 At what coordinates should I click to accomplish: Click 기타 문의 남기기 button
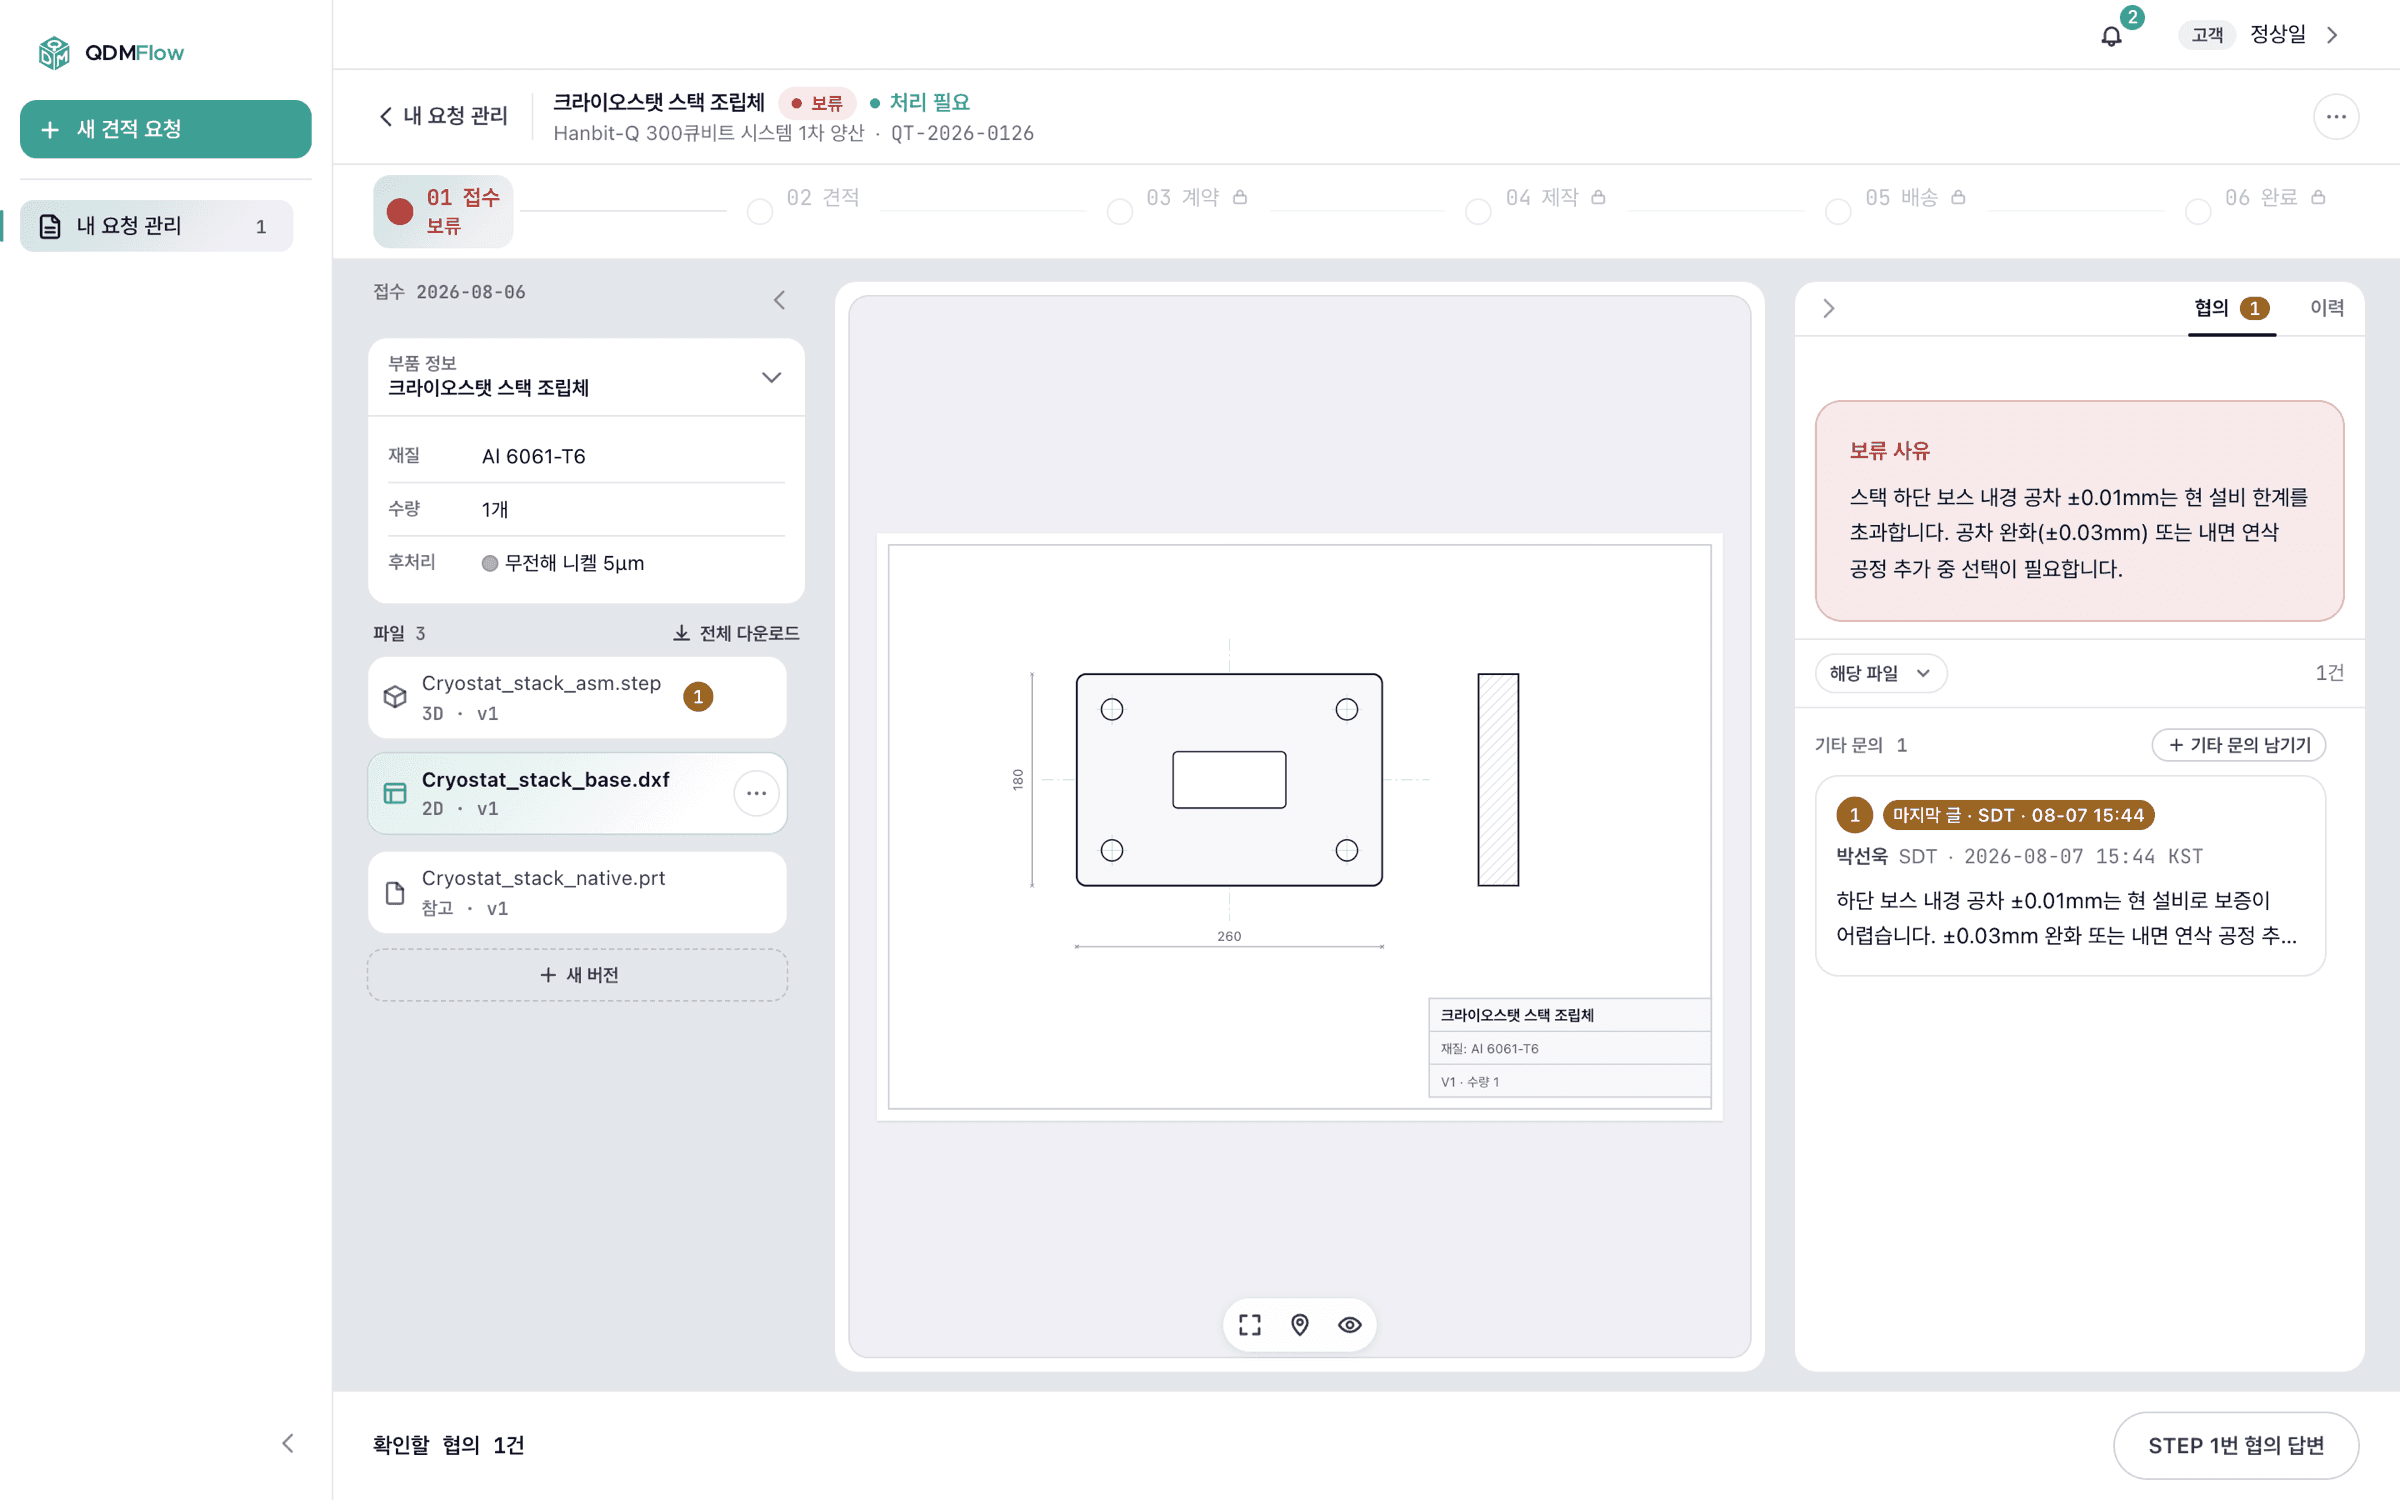[2238, 745]
